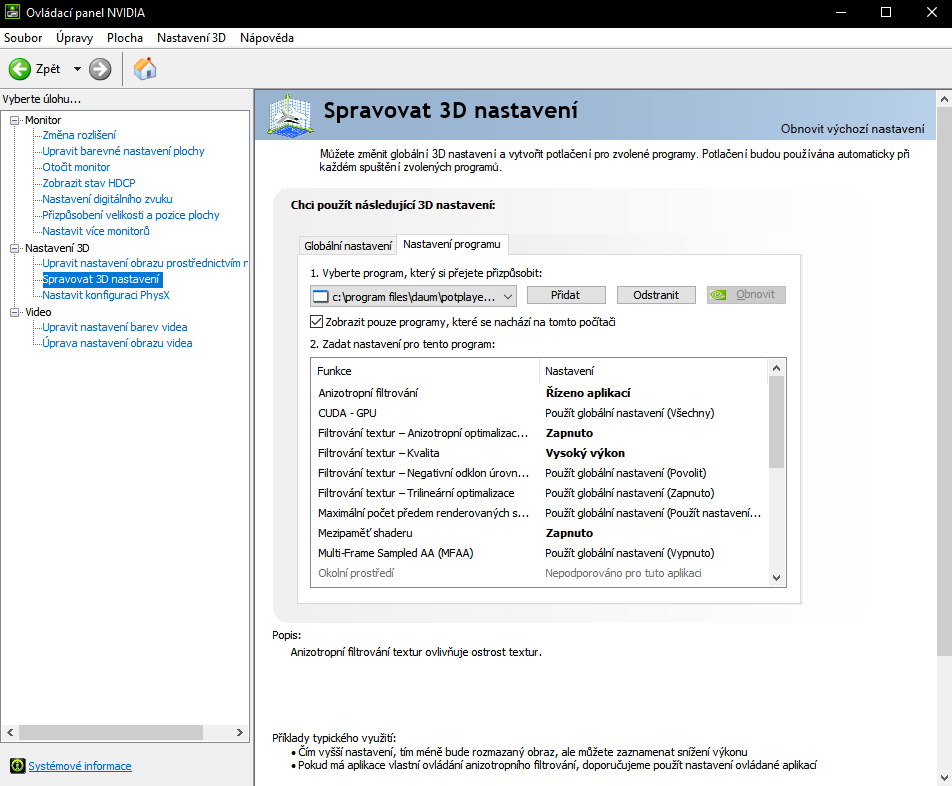Select the Filtrování textur – Kvalita row
This screenshot has width=952, height=786.
(539, 453)
